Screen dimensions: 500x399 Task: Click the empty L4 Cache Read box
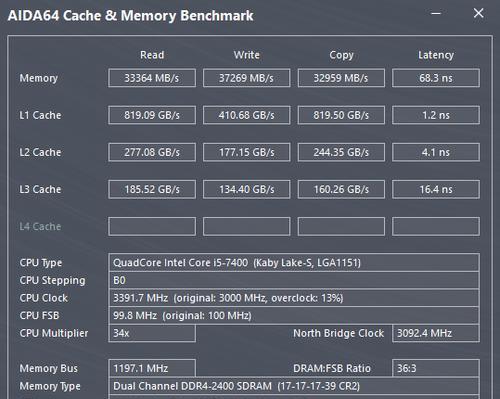(x=152, y=226)
